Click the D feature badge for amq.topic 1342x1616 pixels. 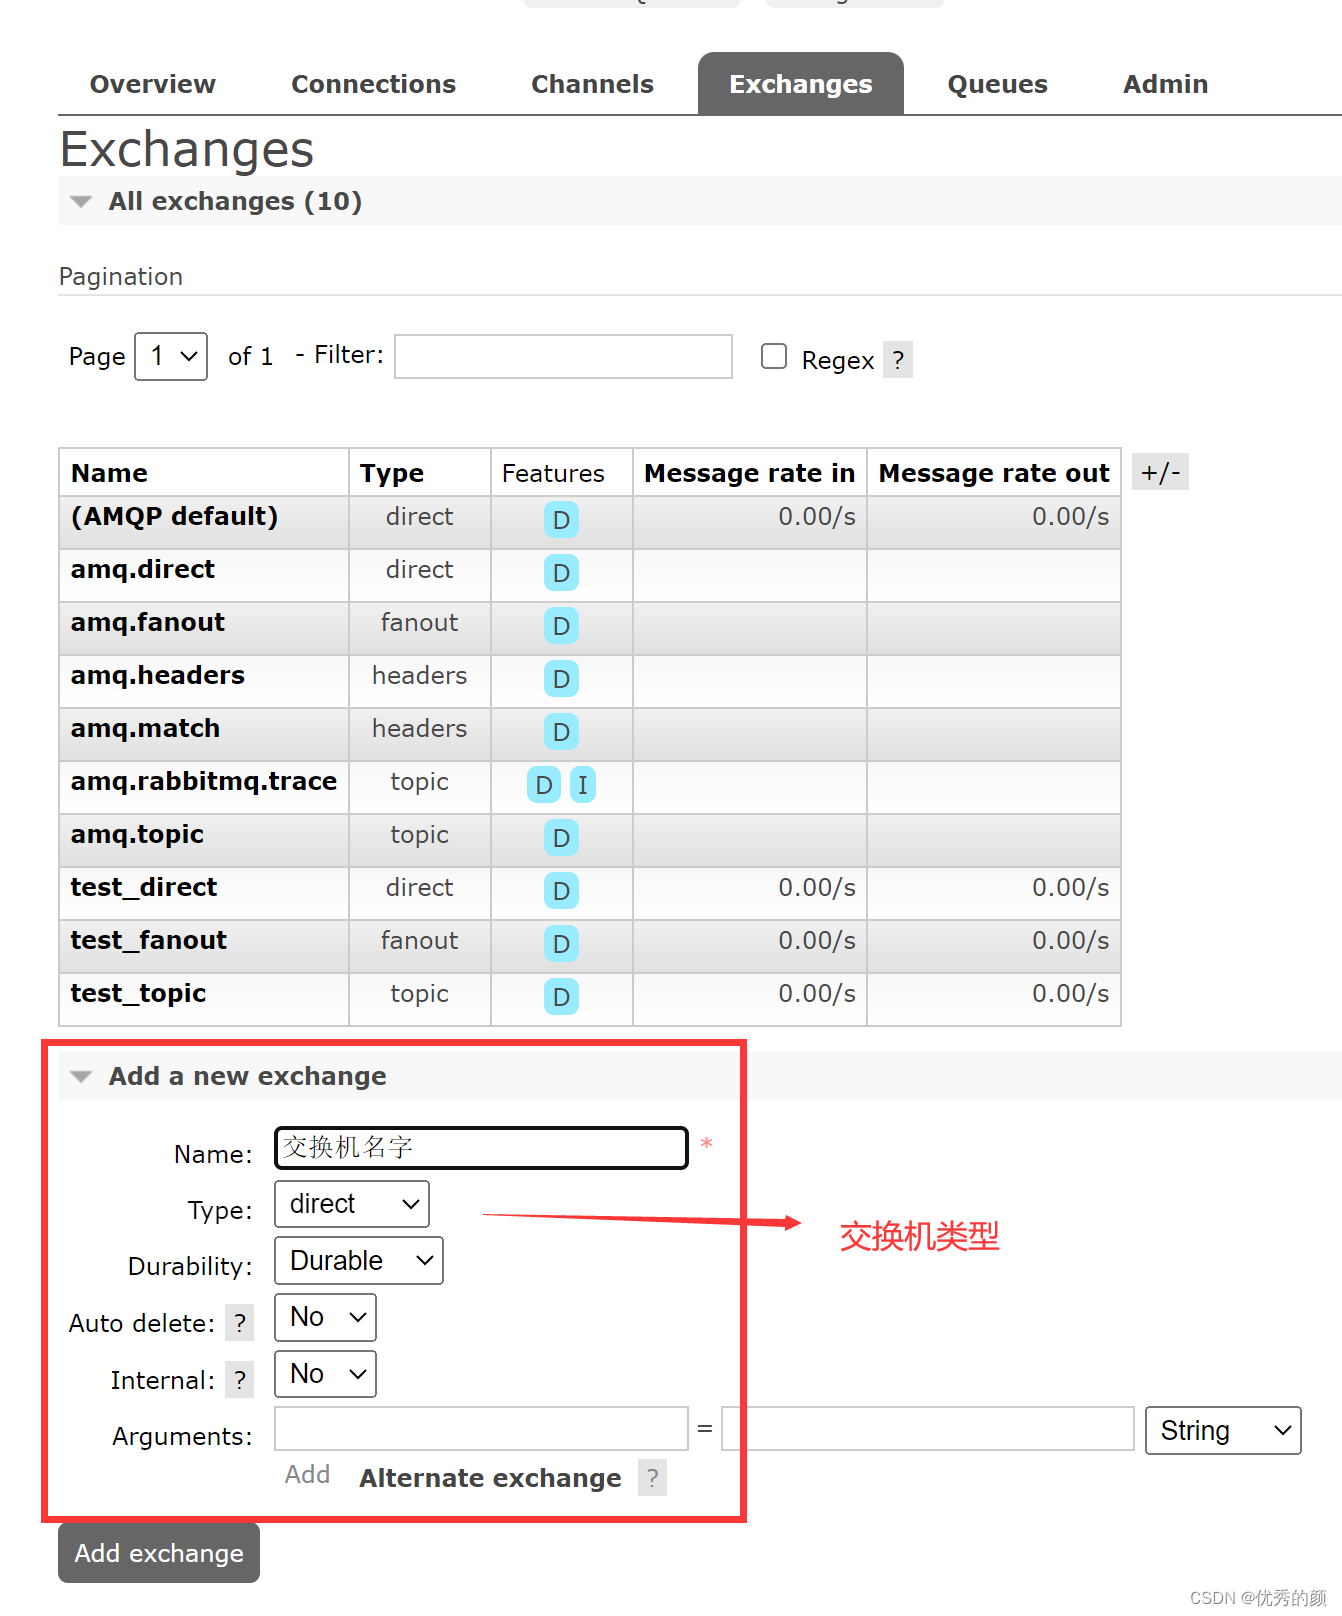pos(561,838)
